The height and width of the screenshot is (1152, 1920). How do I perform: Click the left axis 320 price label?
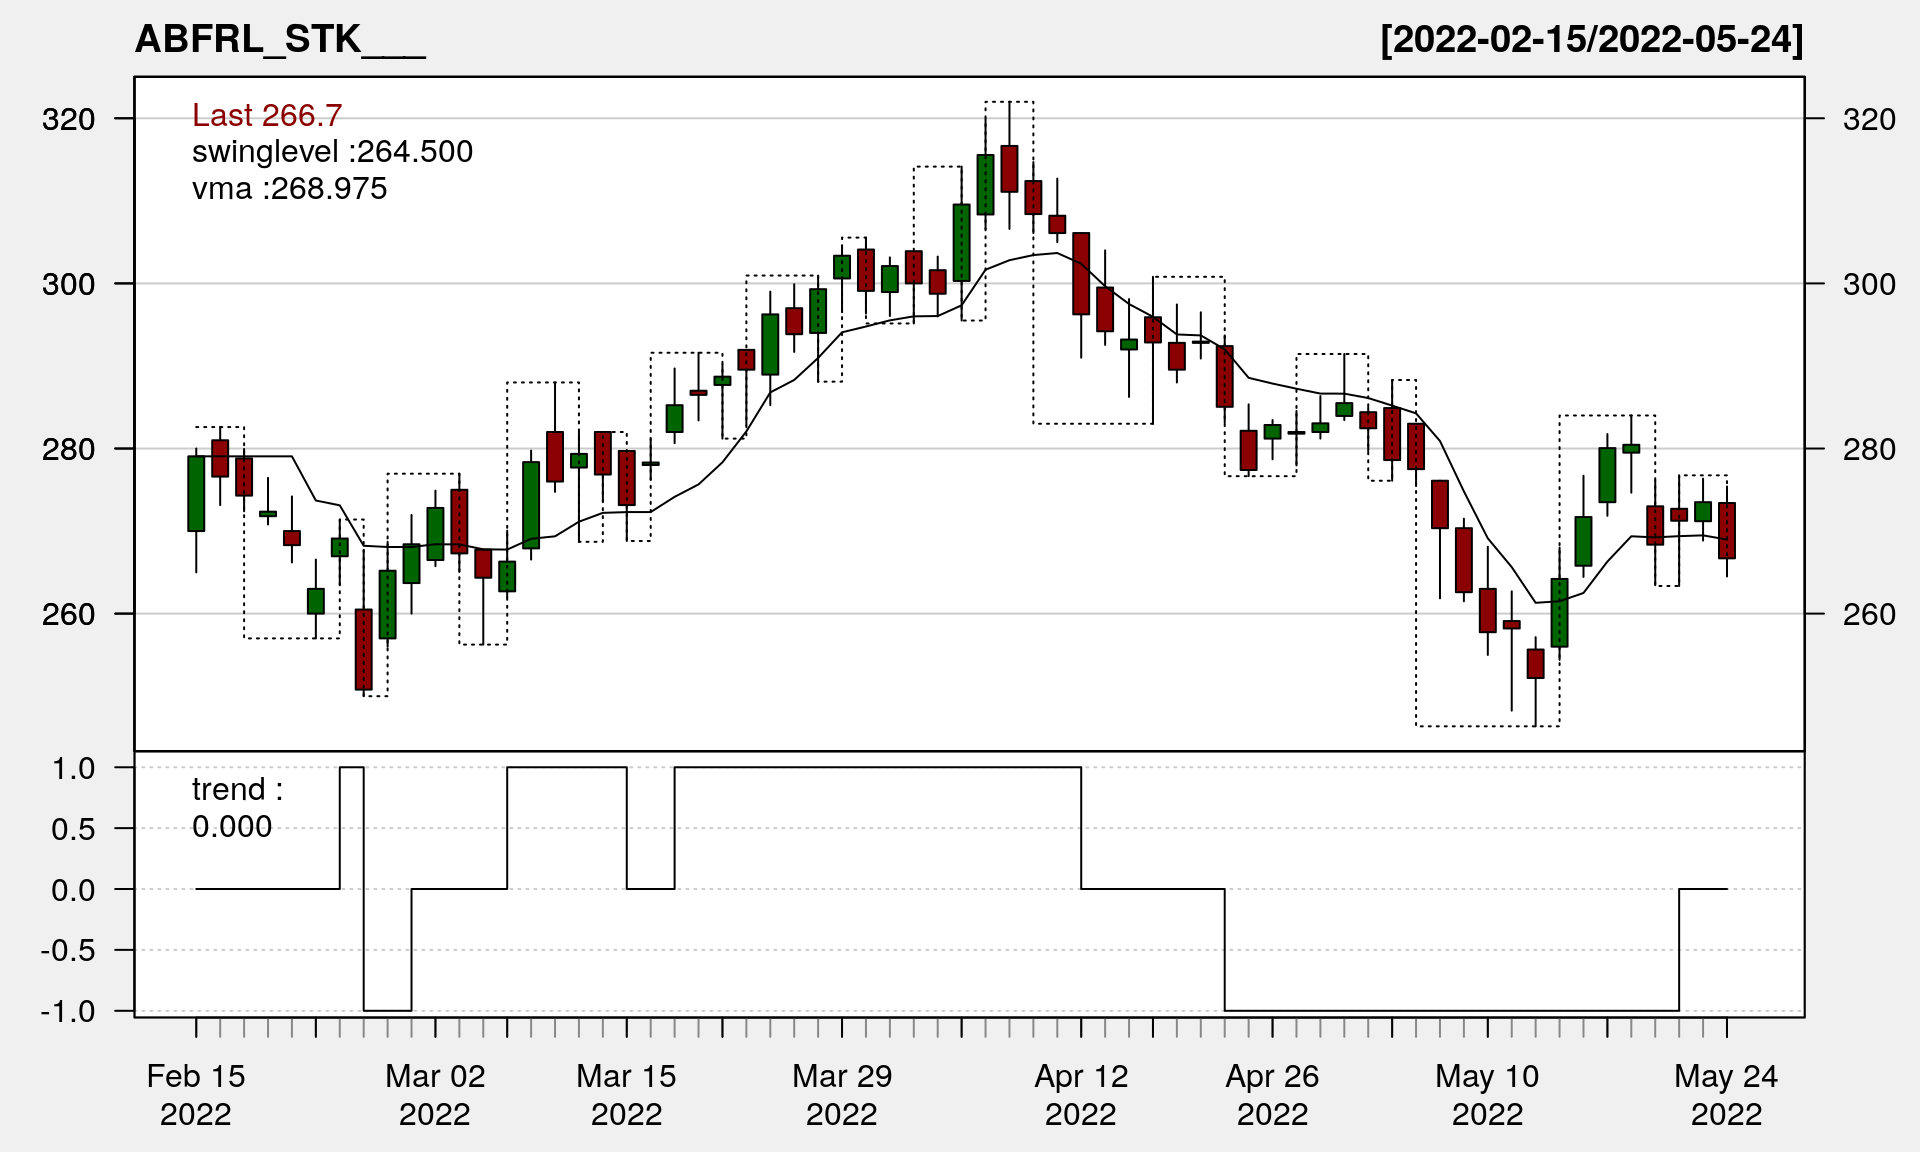[68, 120]
